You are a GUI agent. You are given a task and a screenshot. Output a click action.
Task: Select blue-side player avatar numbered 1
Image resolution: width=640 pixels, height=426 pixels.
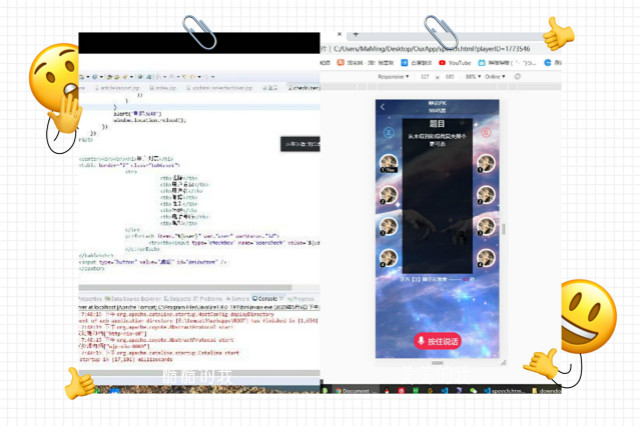click(x=389, y=163)
